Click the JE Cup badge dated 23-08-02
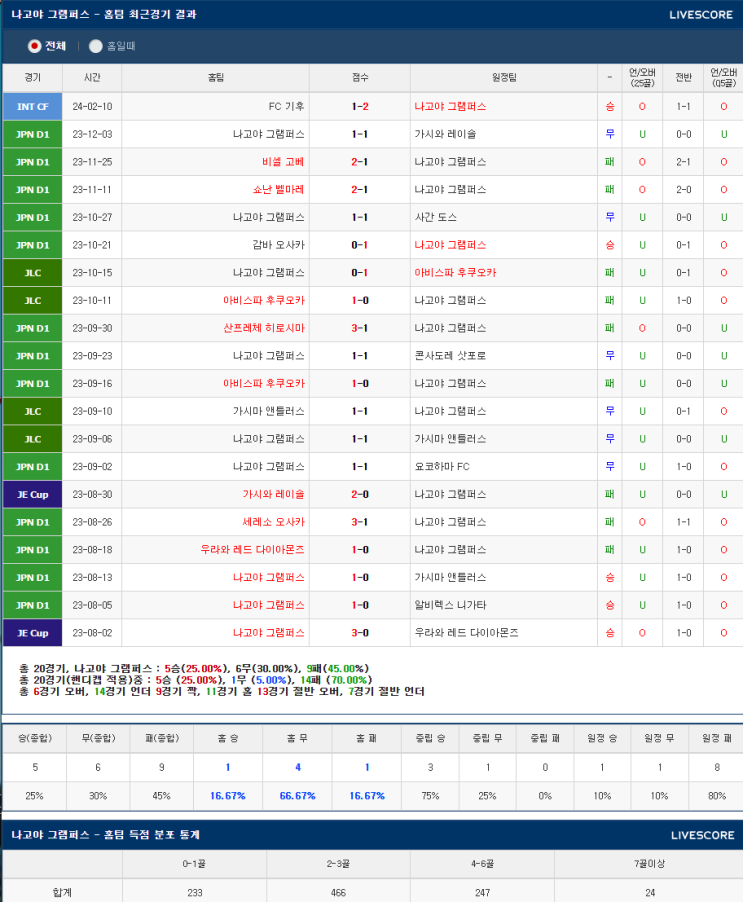Screen dimensions: 743x902 (32, 633)
